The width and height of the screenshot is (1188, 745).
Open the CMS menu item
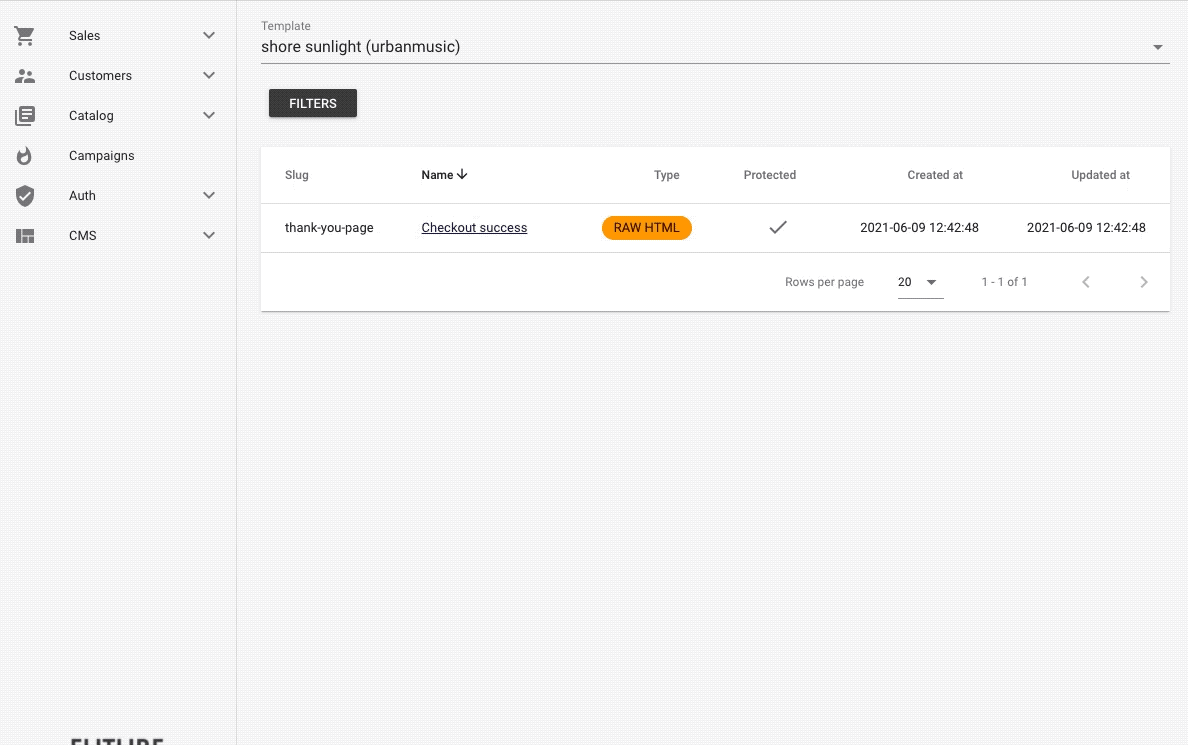click(118, 236)
